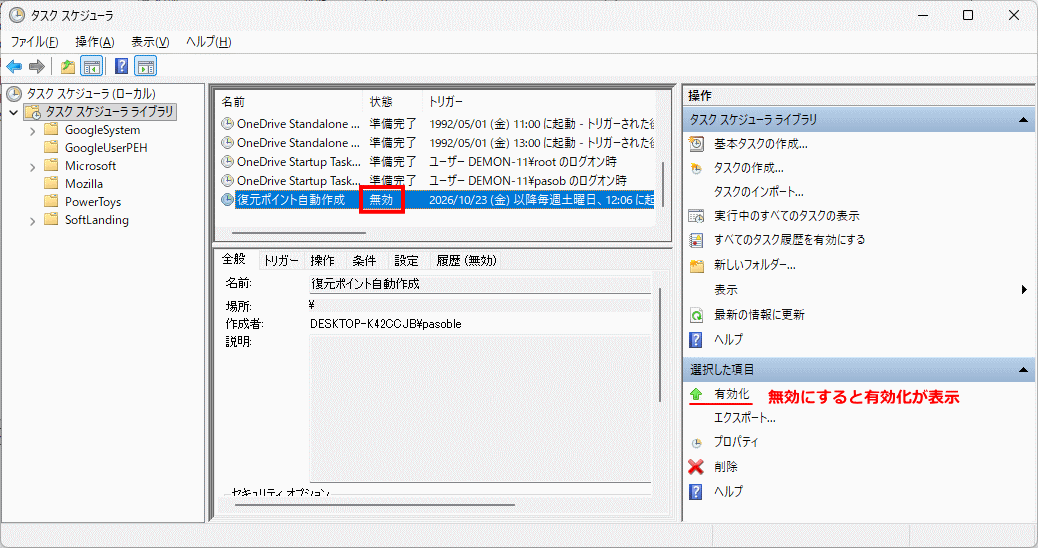
Task: Click 実行中のすべてのタスクの表示 icon
Action: click(696, 216)
